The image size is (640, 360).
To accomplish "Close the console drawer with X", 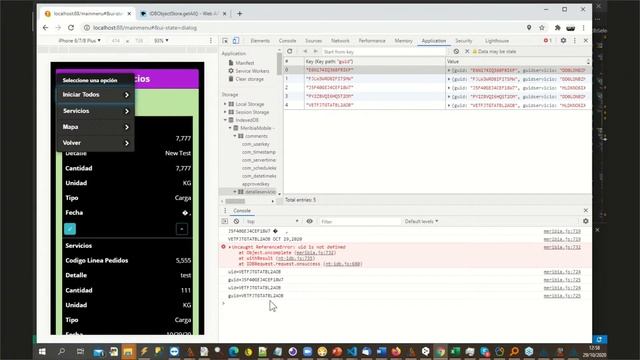I will click(x=586, y=211).
